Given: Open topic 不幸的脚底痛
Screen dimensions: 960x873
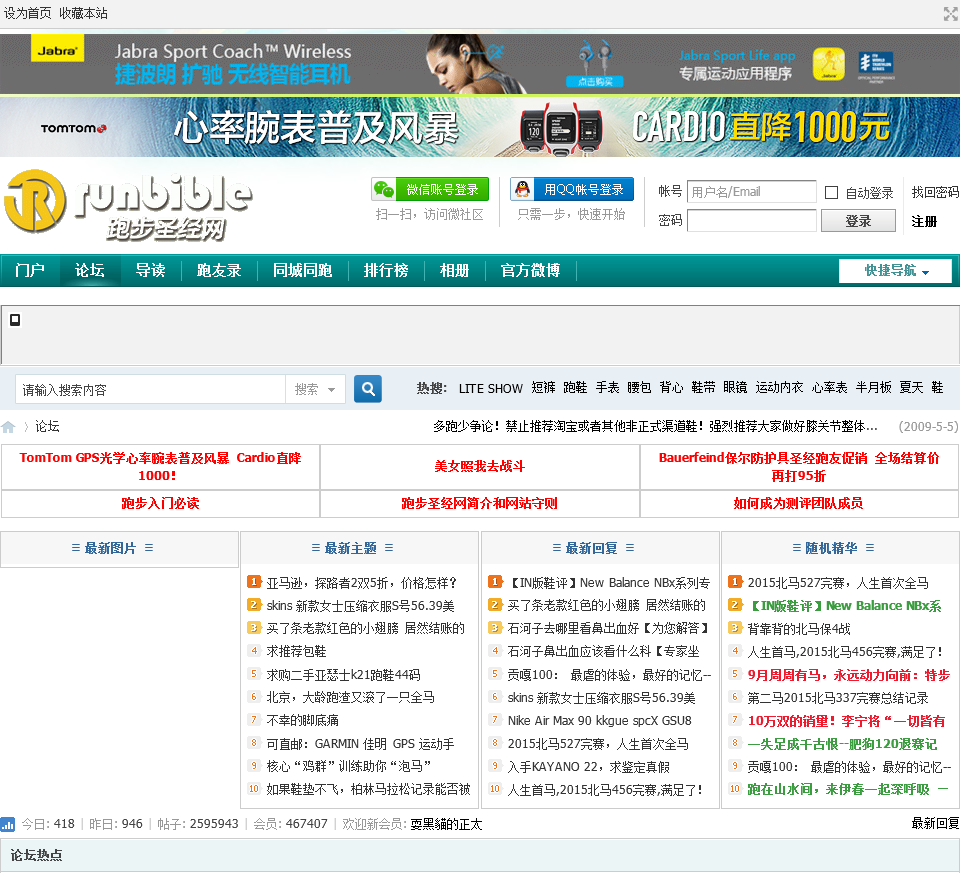Looking at the screenshot, I should tap(302, 721).
